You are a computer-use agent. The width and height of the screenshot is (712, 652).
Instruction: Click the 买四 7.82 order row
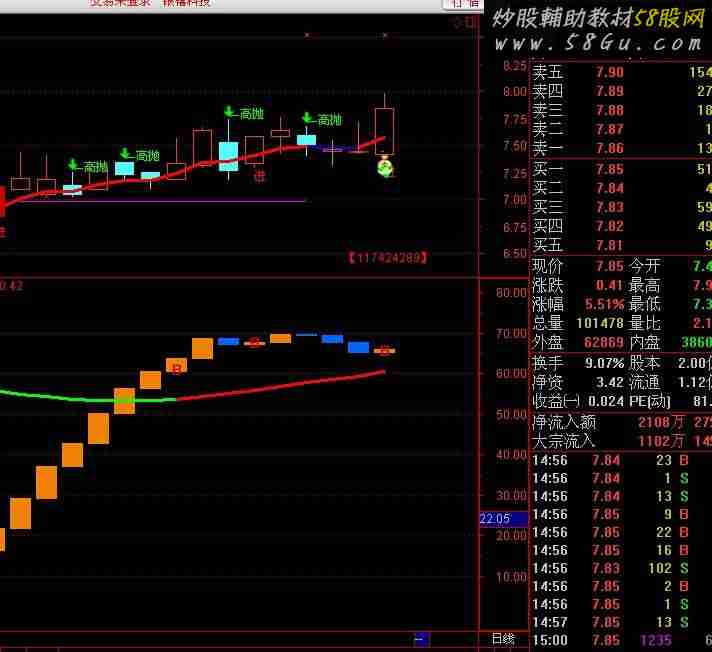coord(621,227)
